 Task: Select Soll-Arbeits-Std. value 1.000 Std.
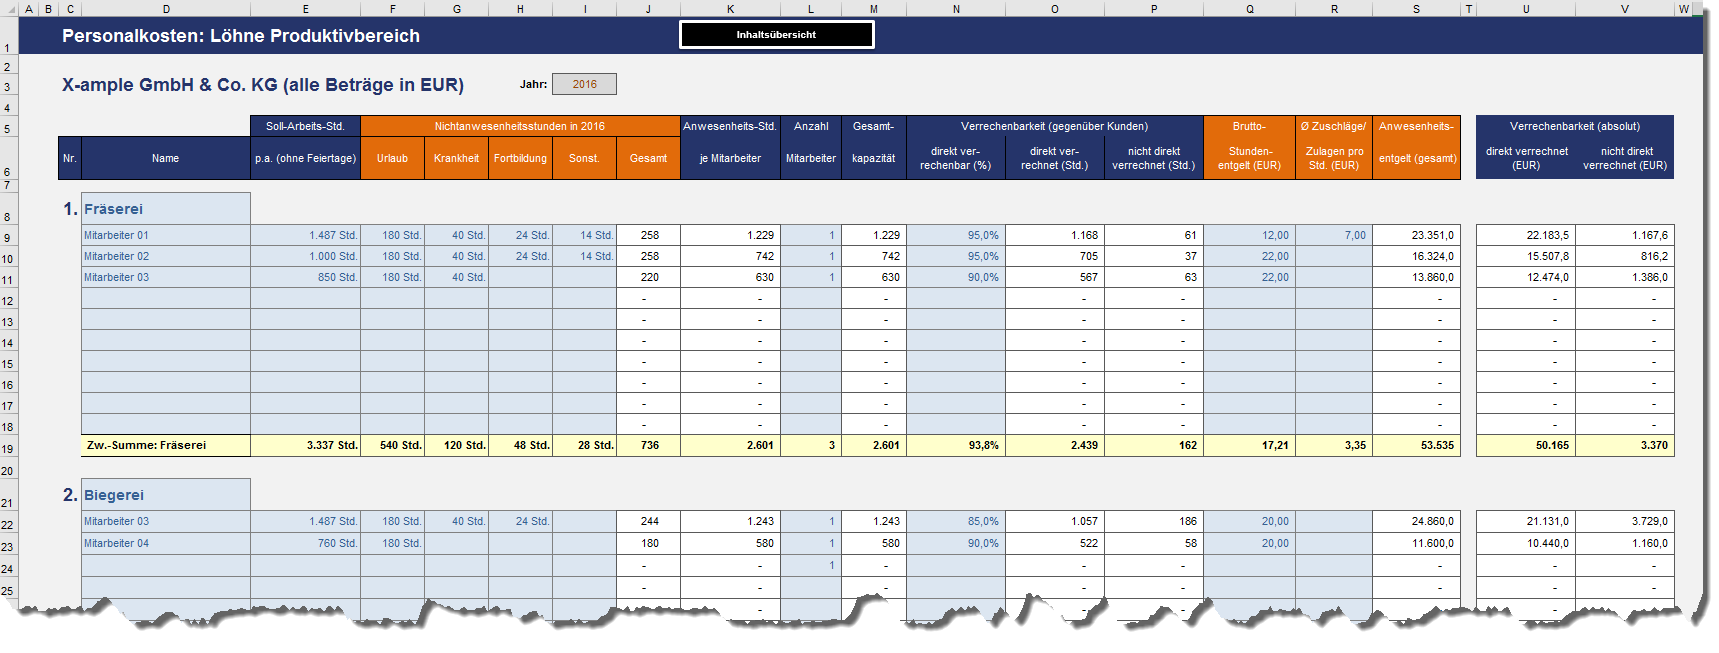tap(305, 256)
